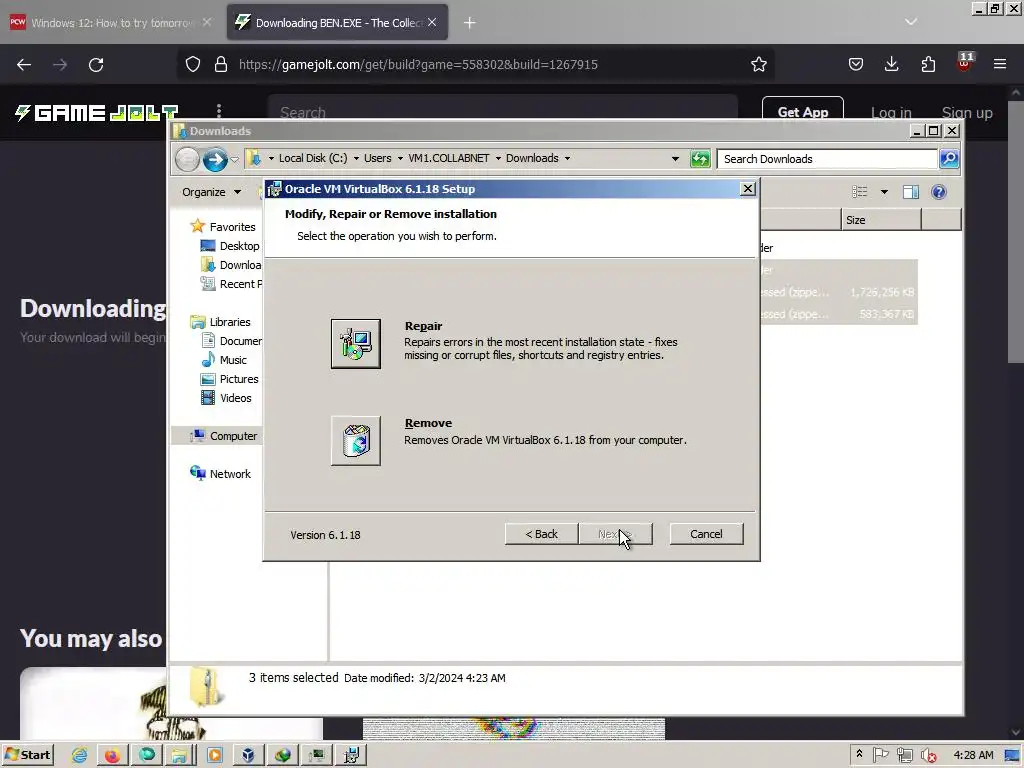Click the grayed-out Next button
1024x768 pixels.
[x=615, y=534]
